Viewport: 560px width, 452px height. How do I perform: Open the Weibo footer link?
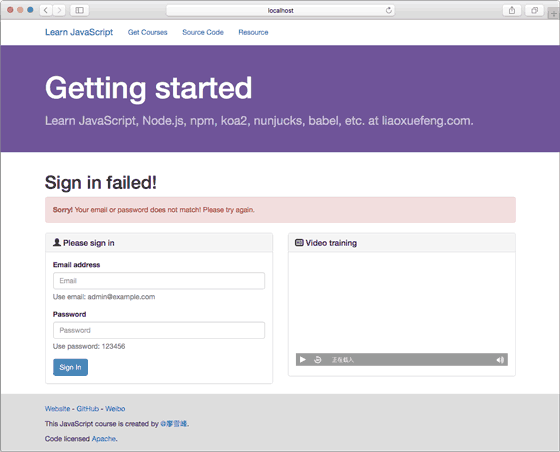[115, 408]
